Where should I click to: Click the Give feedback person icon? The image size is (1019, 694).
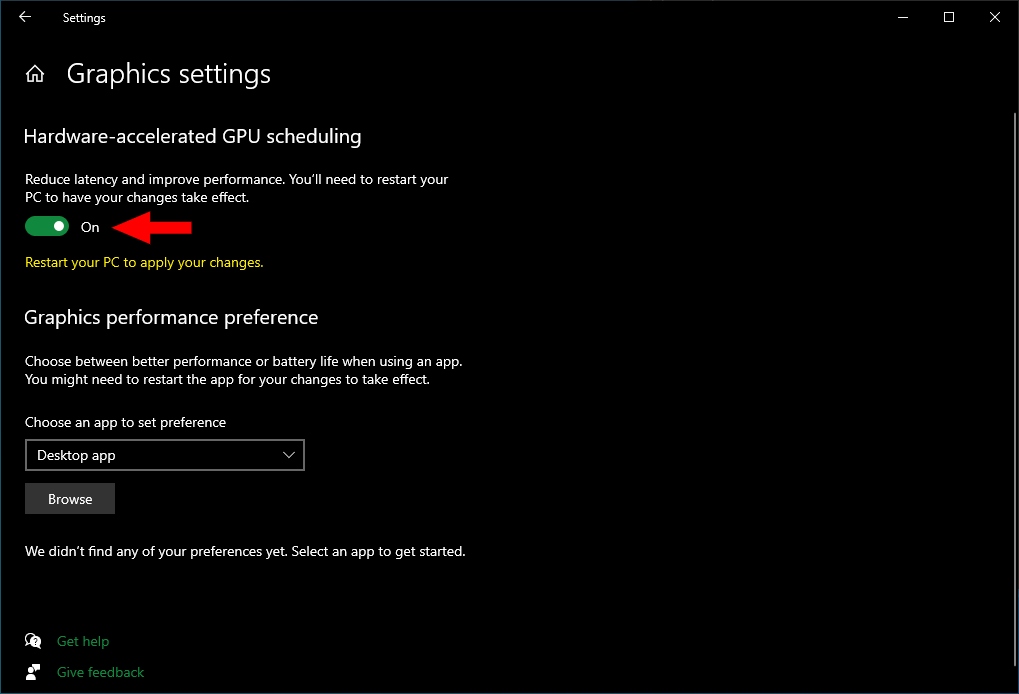[34, 672]
